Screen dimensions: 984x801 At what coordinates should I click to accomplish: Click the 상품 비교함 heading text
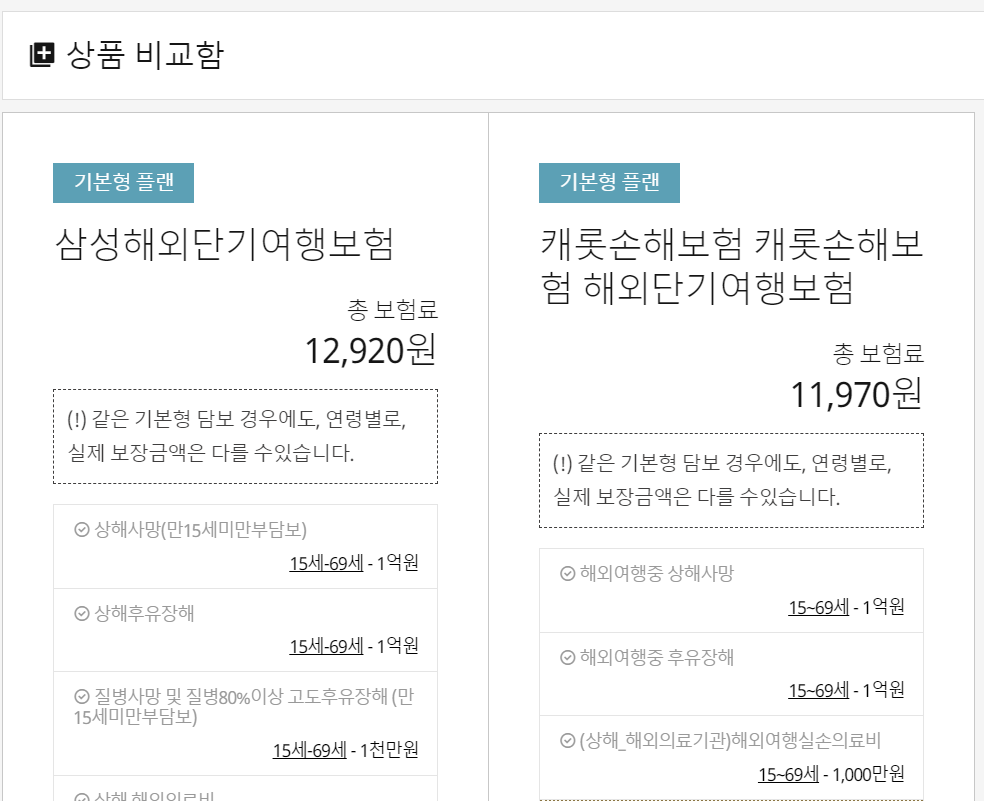[145, 55]
